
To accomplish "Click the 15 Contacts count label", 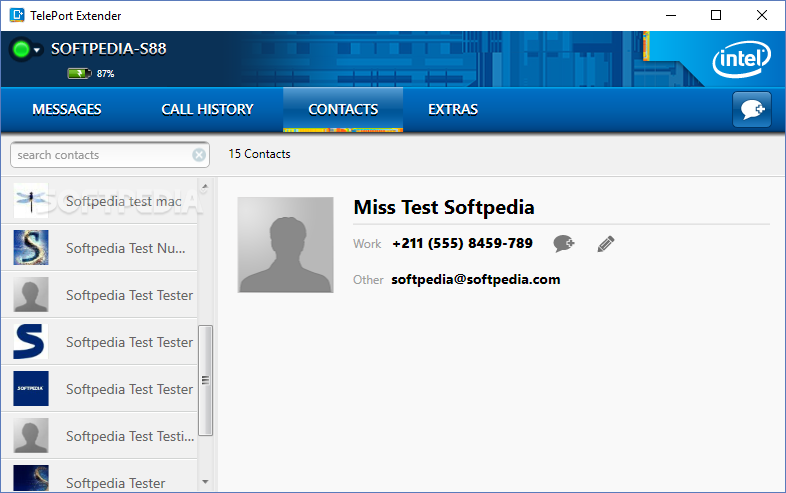I will point(259,154).
